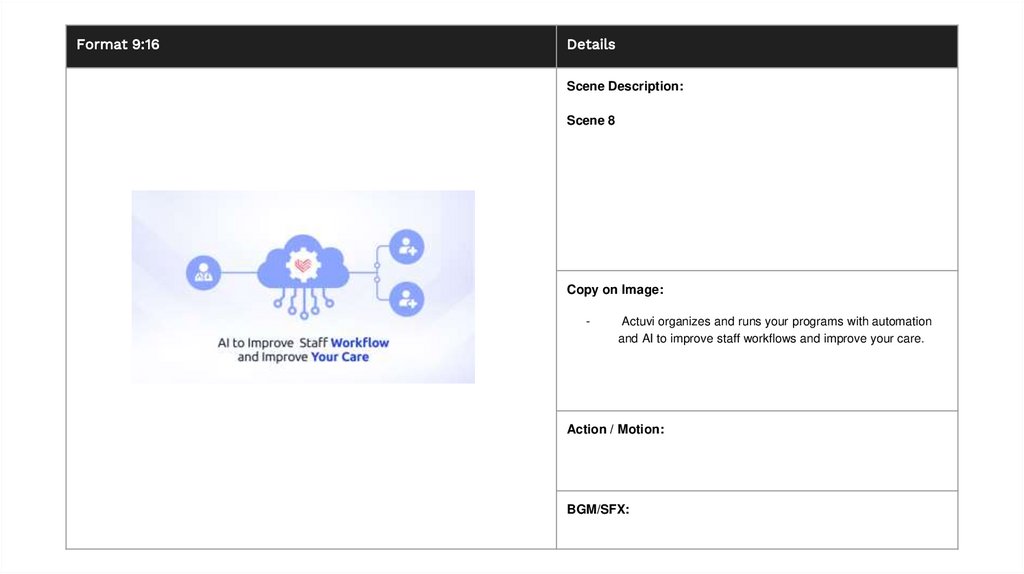The image size is (1024, 574).
Task: Select the "Details" column header
Action: (591, 45)
